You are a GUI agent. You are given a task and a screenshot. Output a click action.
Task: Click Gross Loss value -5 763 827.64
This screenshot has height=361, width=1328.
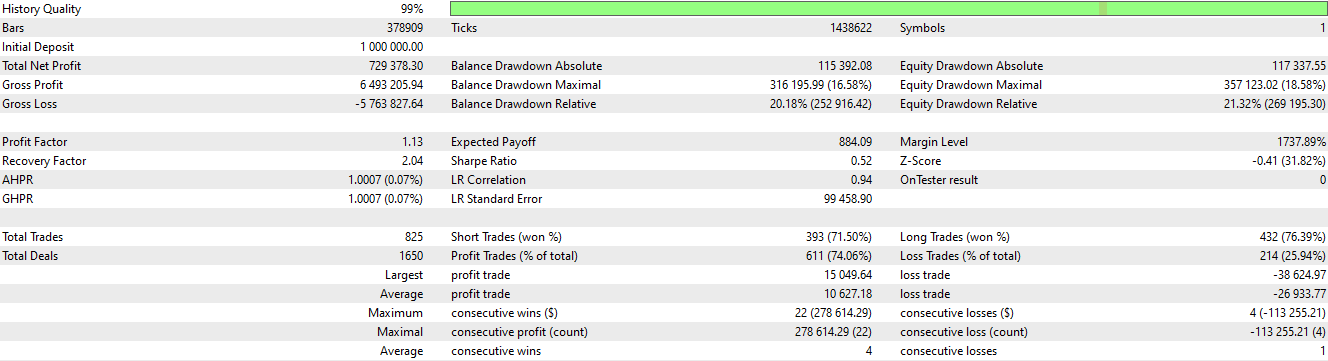[x=390, y=104]
